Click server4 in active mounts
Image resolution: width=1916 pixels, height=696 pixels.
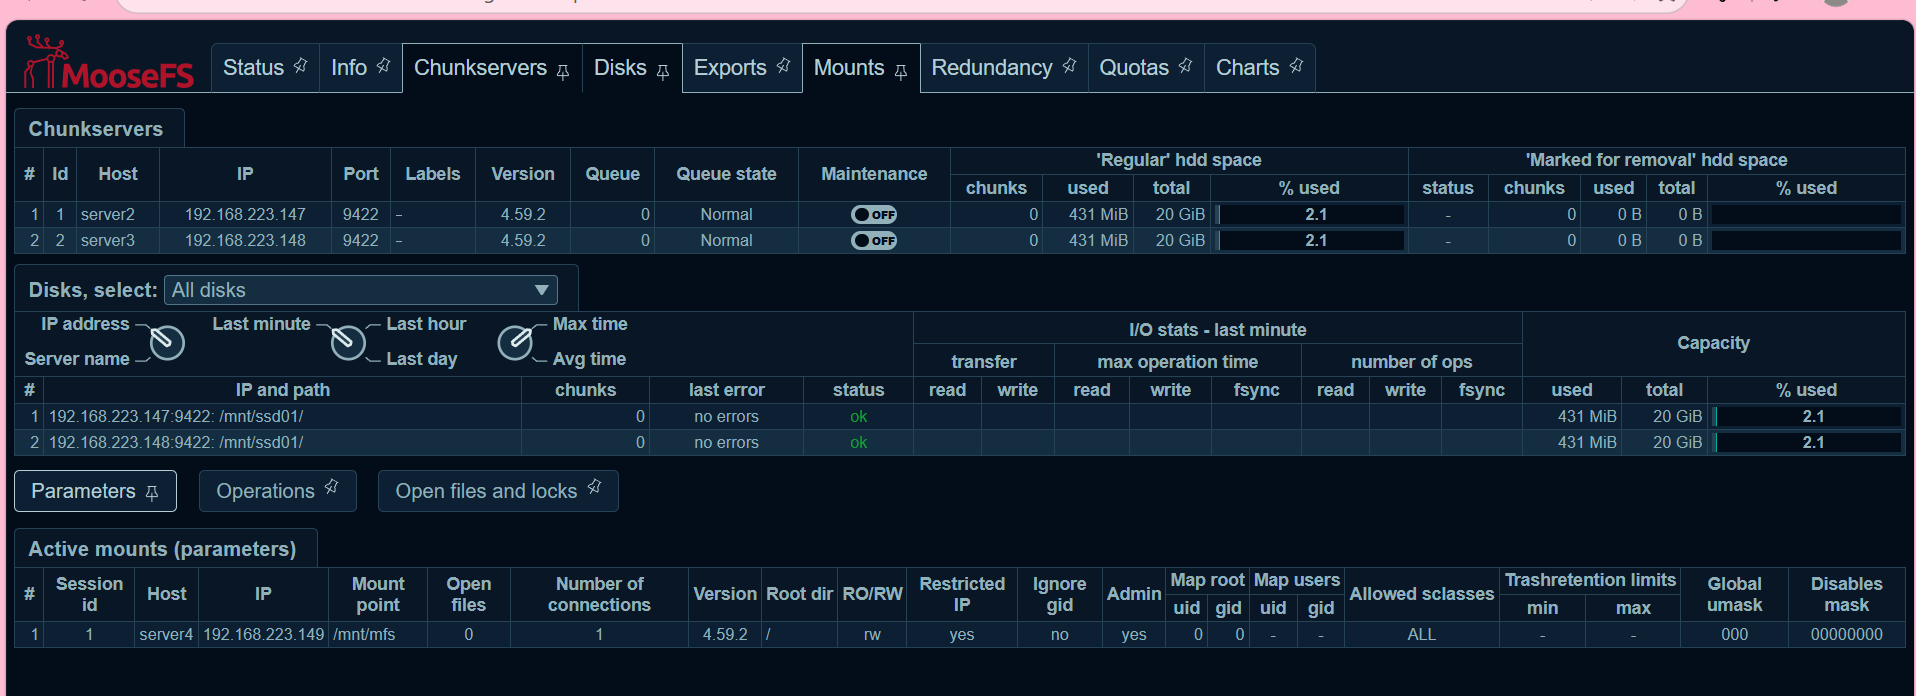[x=166, y=635]
